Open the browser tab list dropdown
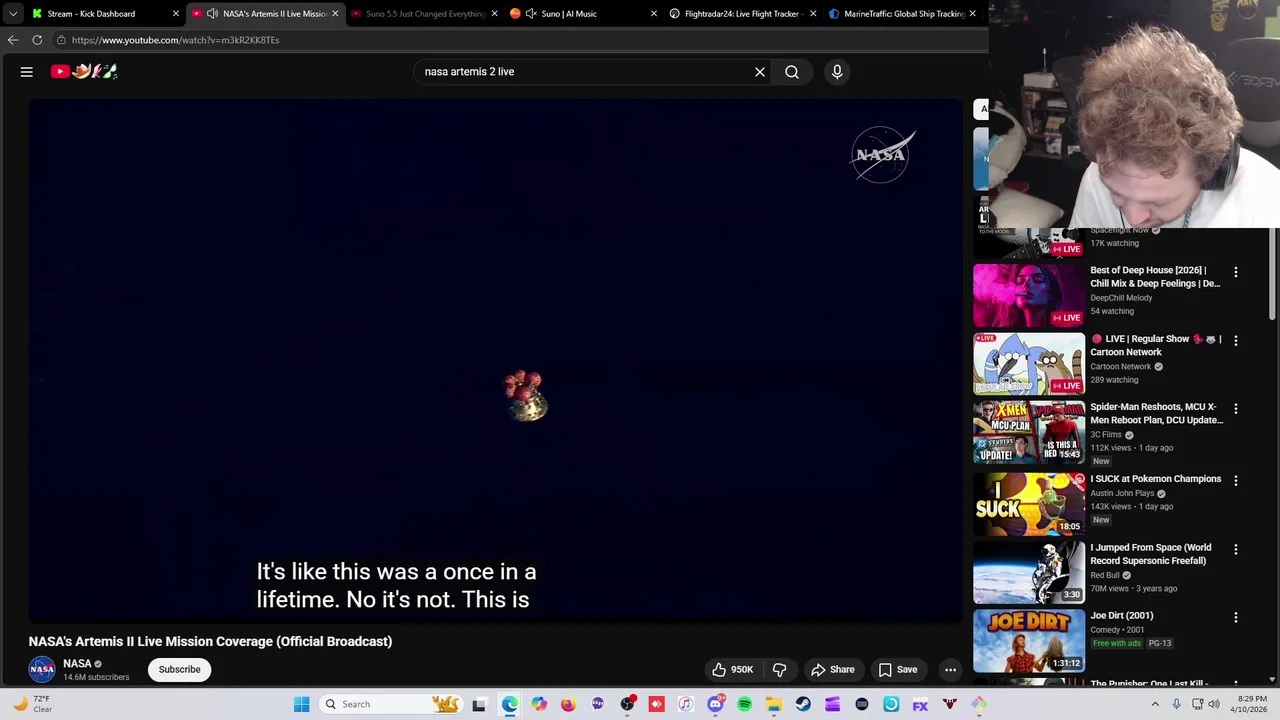Viewport: 1280px width, 720px height. pyautogui.click(x=13, y=14)
